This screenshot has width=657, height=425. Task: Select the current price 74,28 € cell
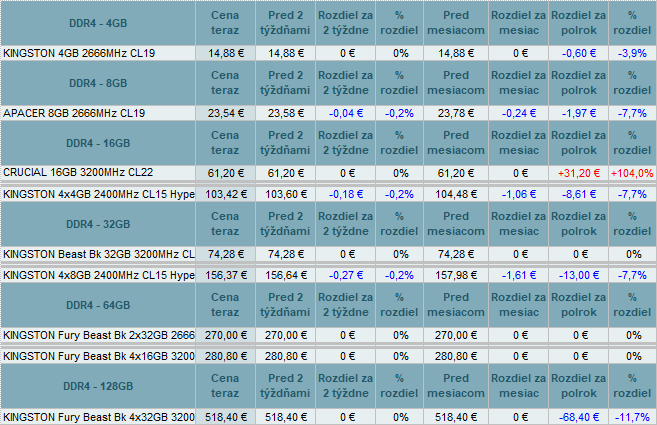(x=225, y=254)
